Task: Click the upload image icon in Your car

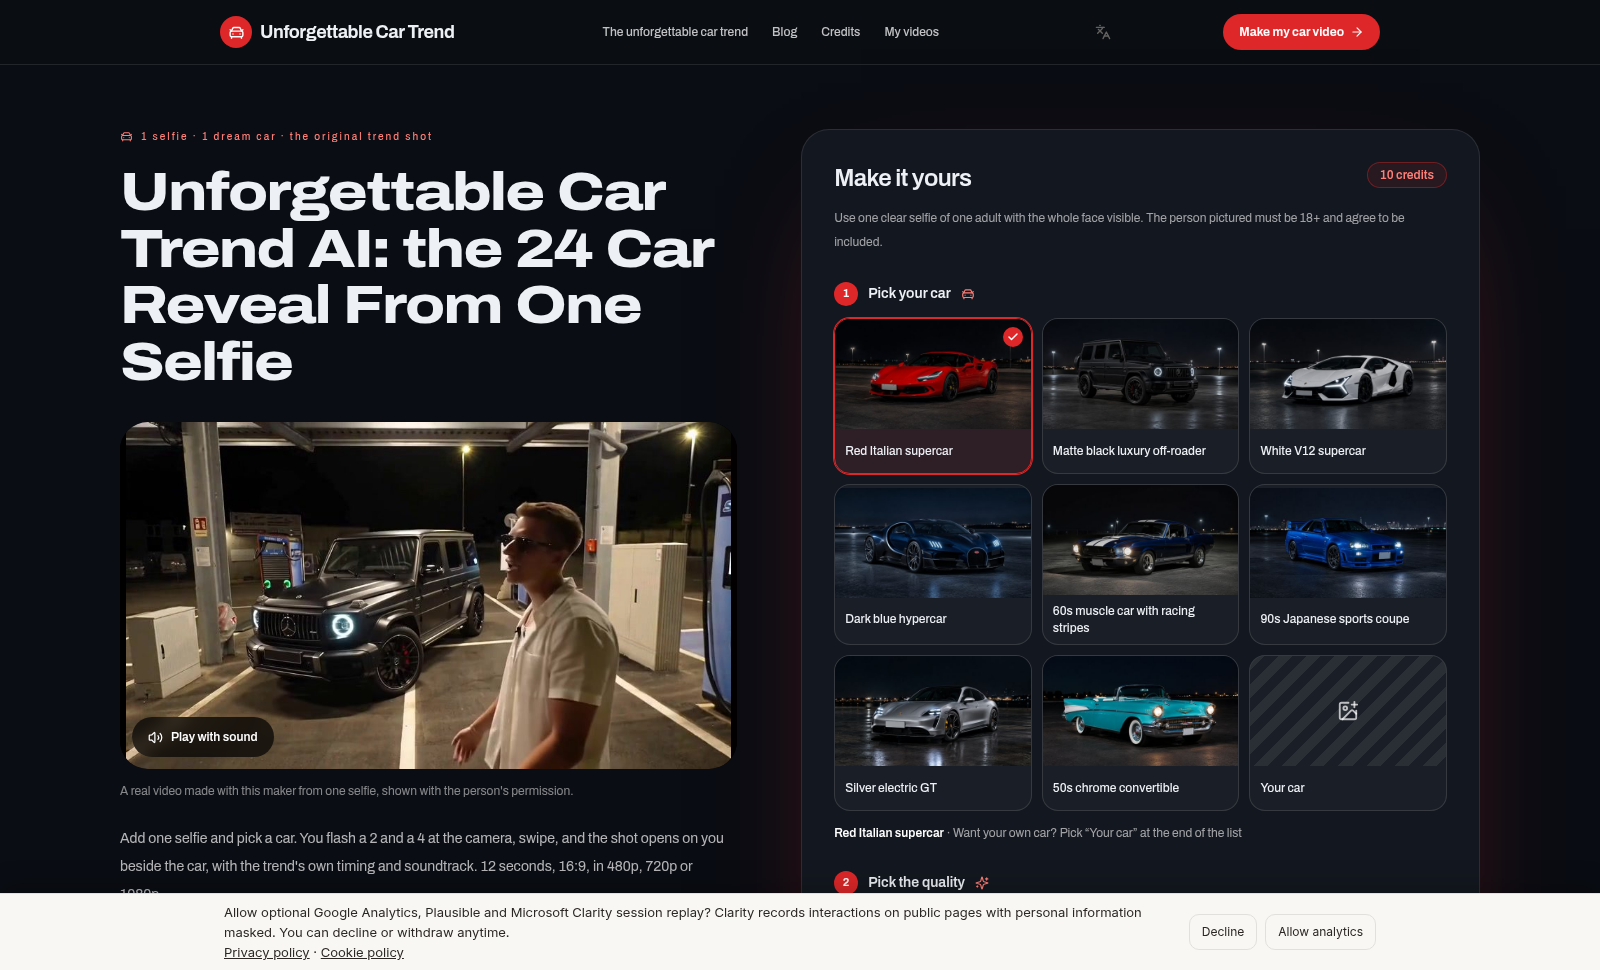Action: click(x=1348, y=711)
